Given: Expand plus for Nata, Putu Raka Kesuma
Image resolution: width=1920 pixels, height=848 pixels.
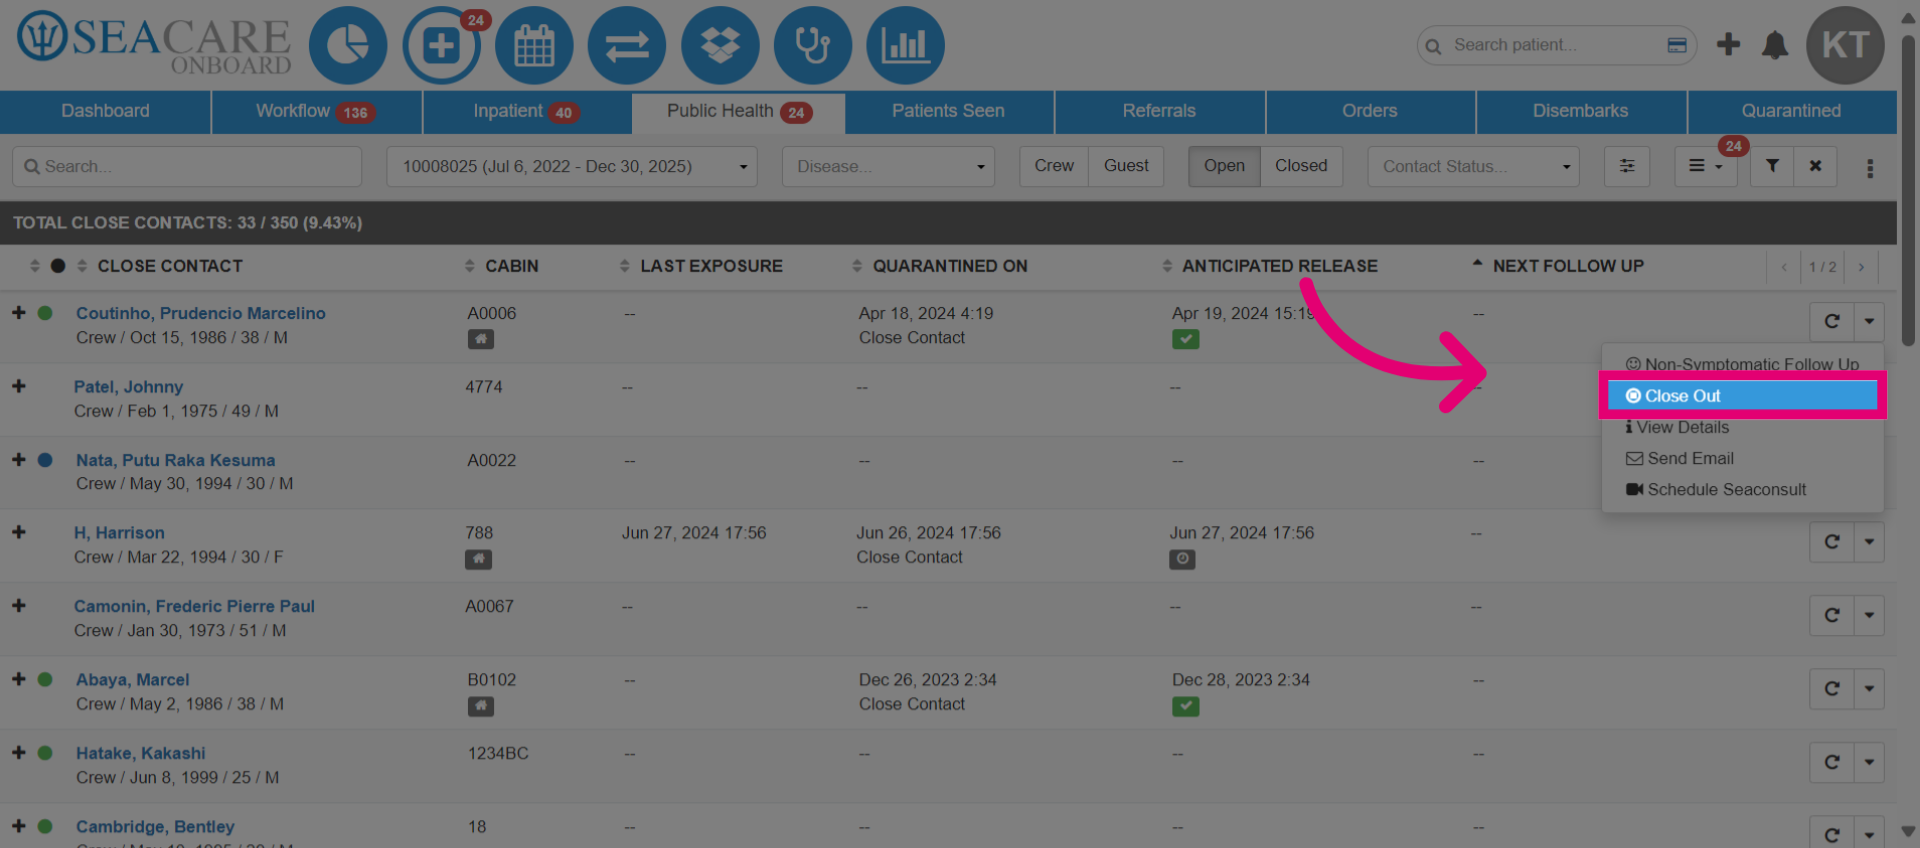Looking at the screenshot, I should pyautogui.click(x=19, y=459).
